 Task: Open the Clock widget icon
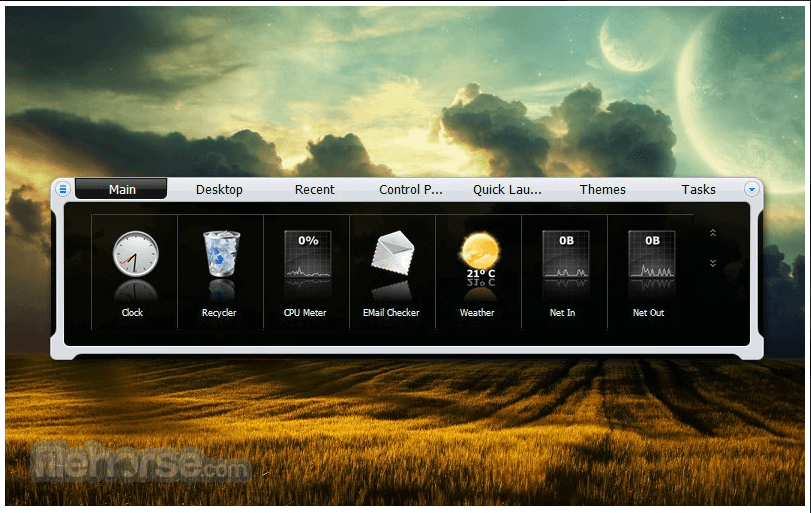[x=136, y=254]
